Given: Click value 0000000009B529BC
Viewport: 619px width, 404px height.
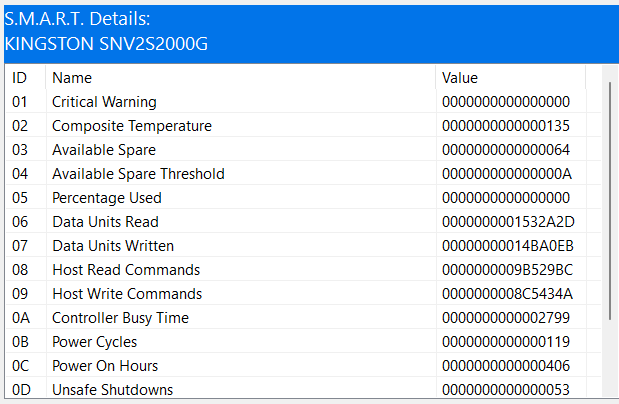Looking at the screenshot, I should (x=507, y=270).
